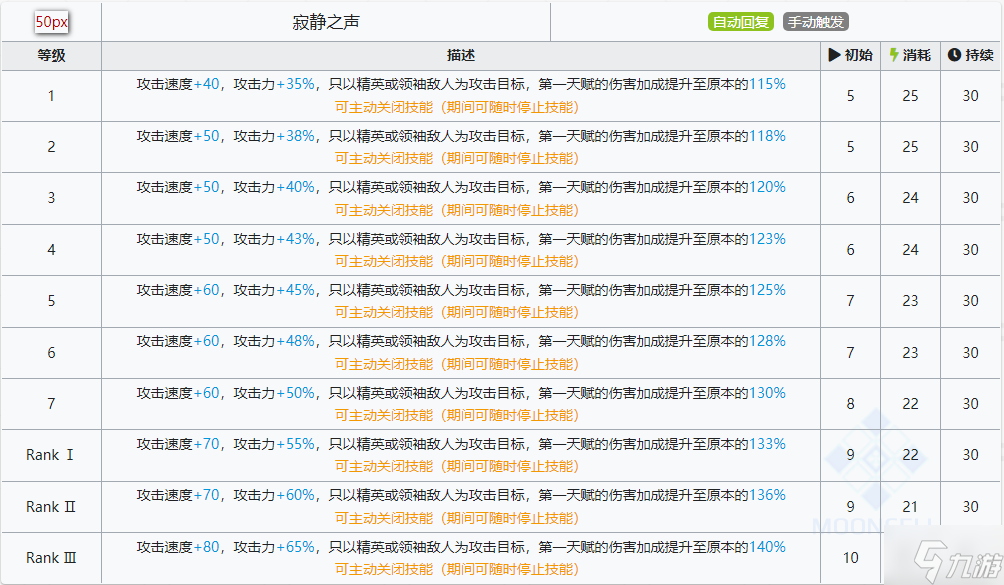This screenshot has height=585, width=1004.
Task: Click the 初始 column header text
Action: tap(859, 55)
